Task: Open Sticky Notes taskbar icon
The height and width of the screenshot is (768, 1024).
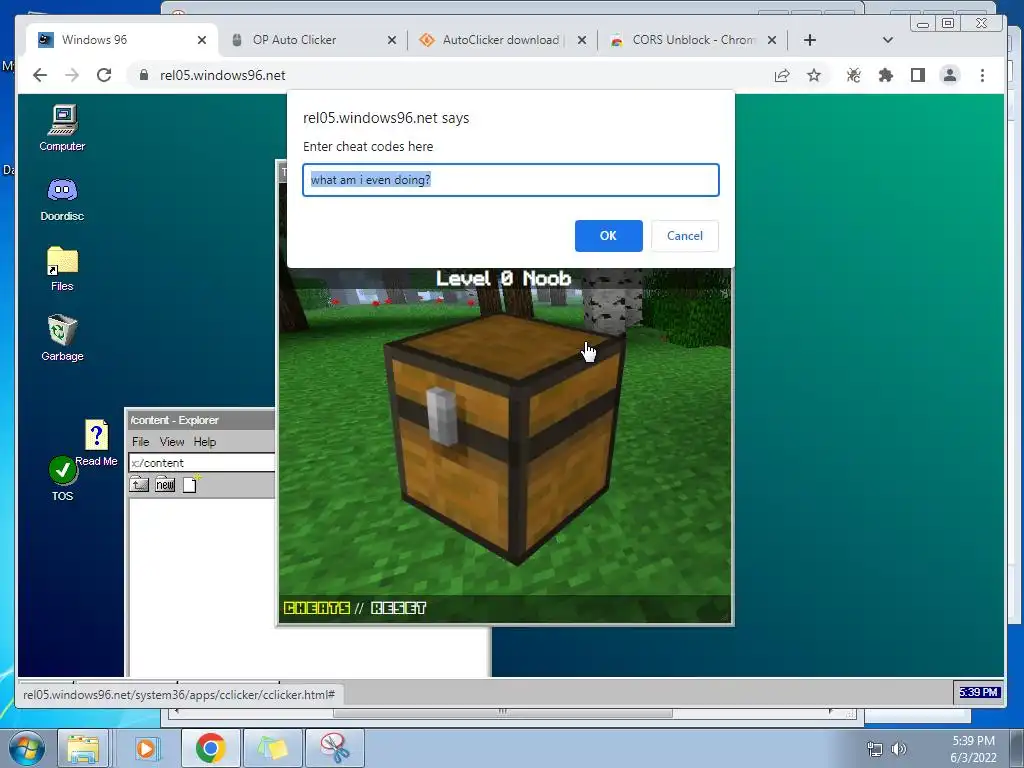Action: [x=273, y=748]
